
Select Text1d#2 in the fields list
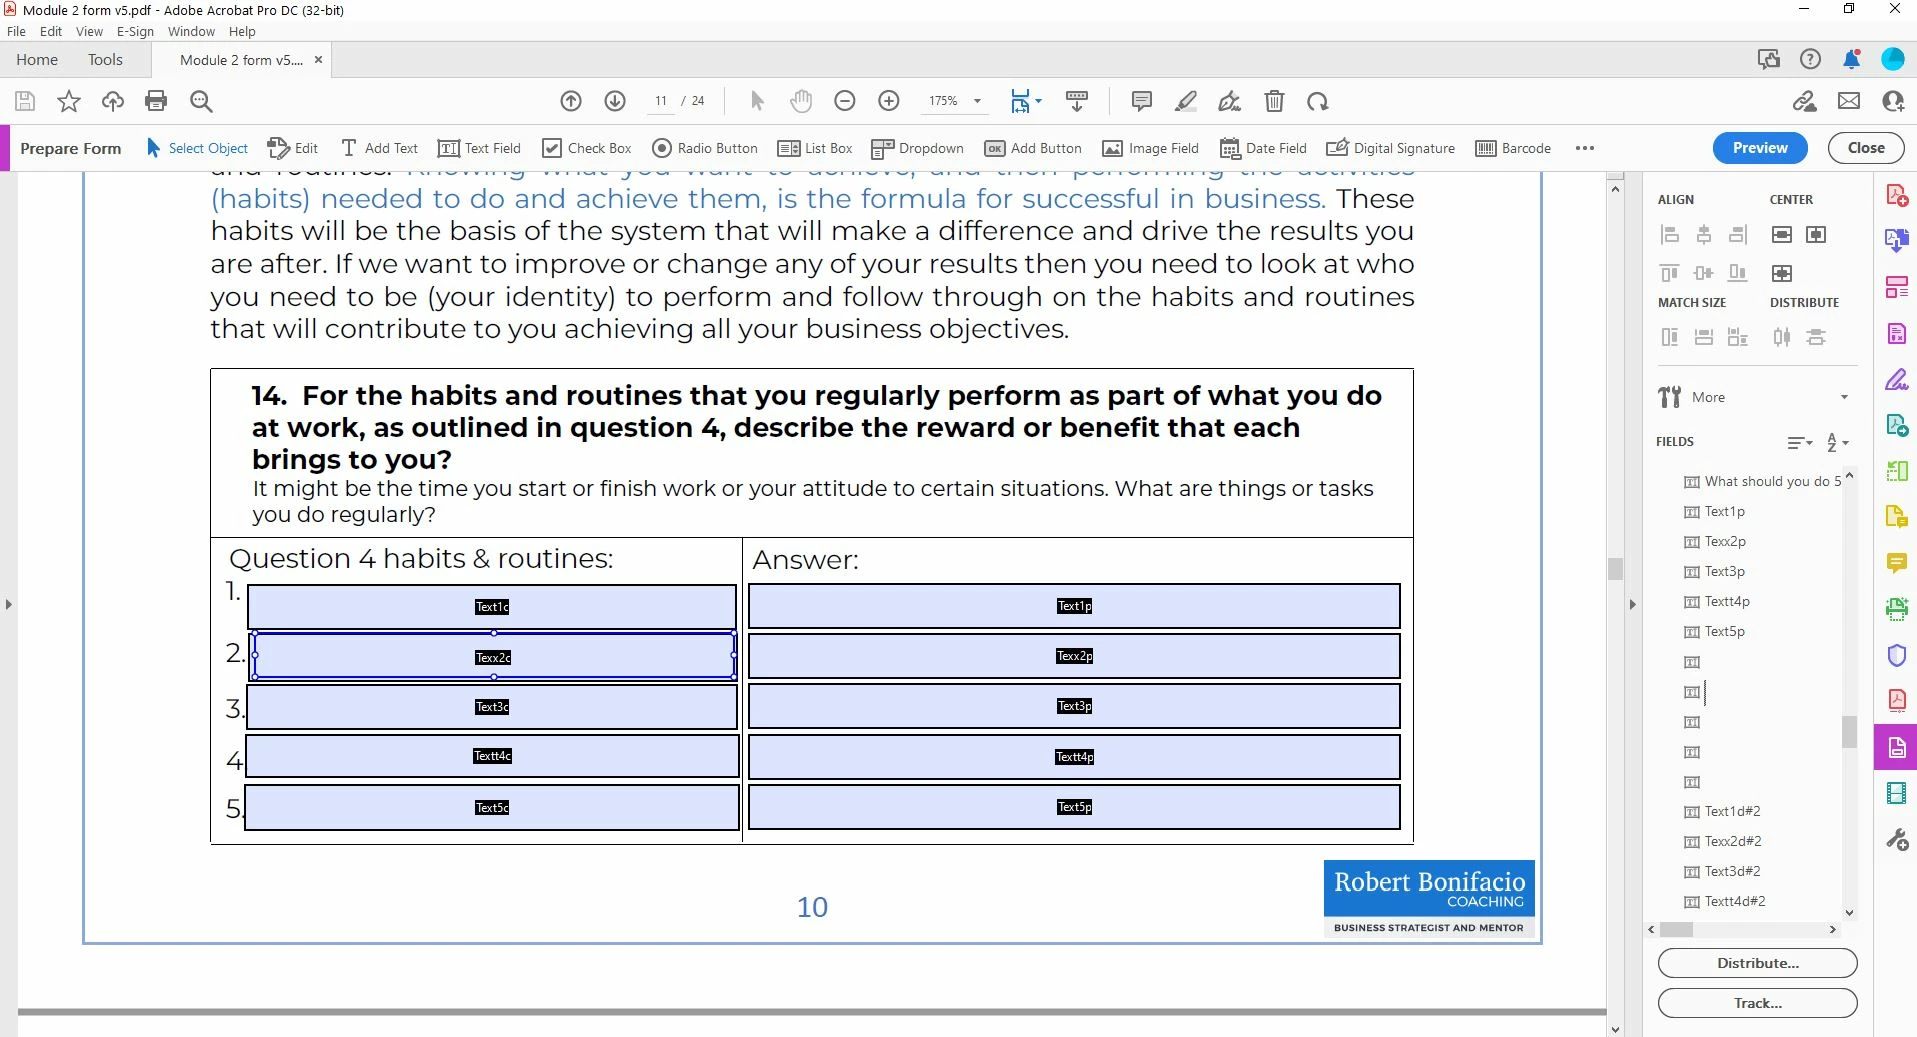[1732, 811]
